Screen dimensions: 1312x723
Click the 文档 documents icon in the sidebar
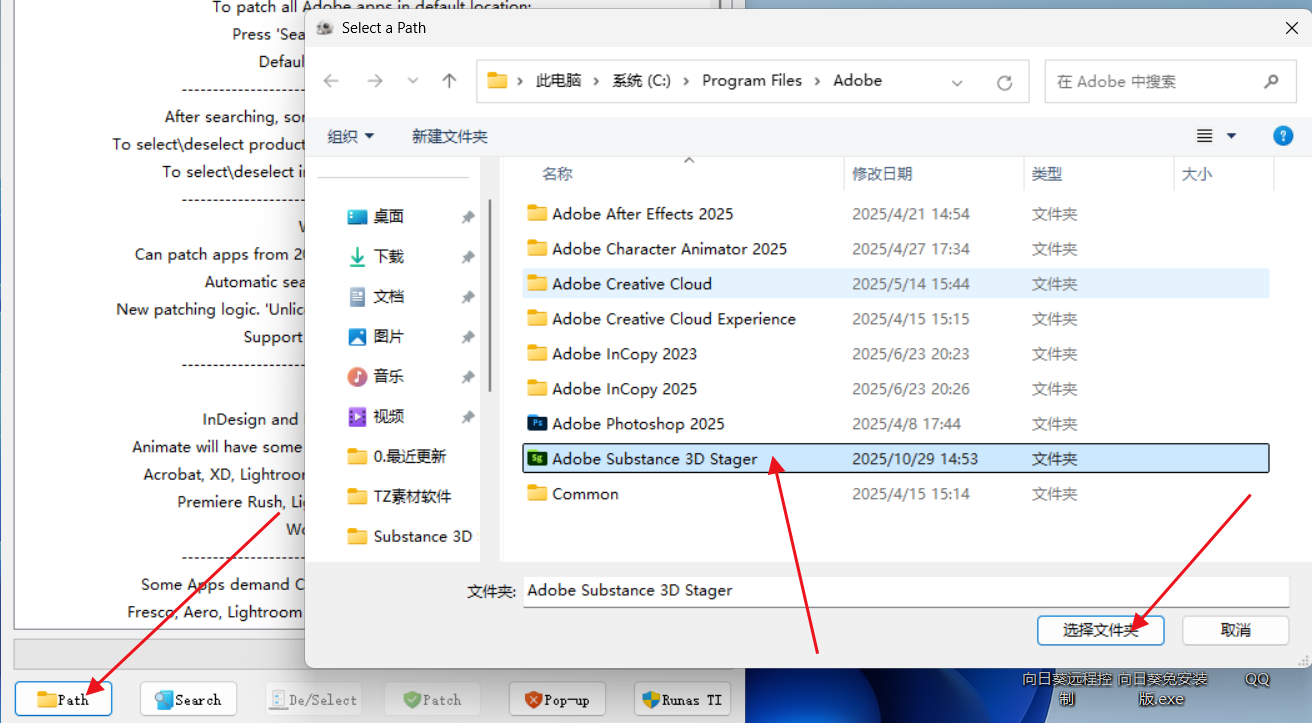[x=357, y=297]
